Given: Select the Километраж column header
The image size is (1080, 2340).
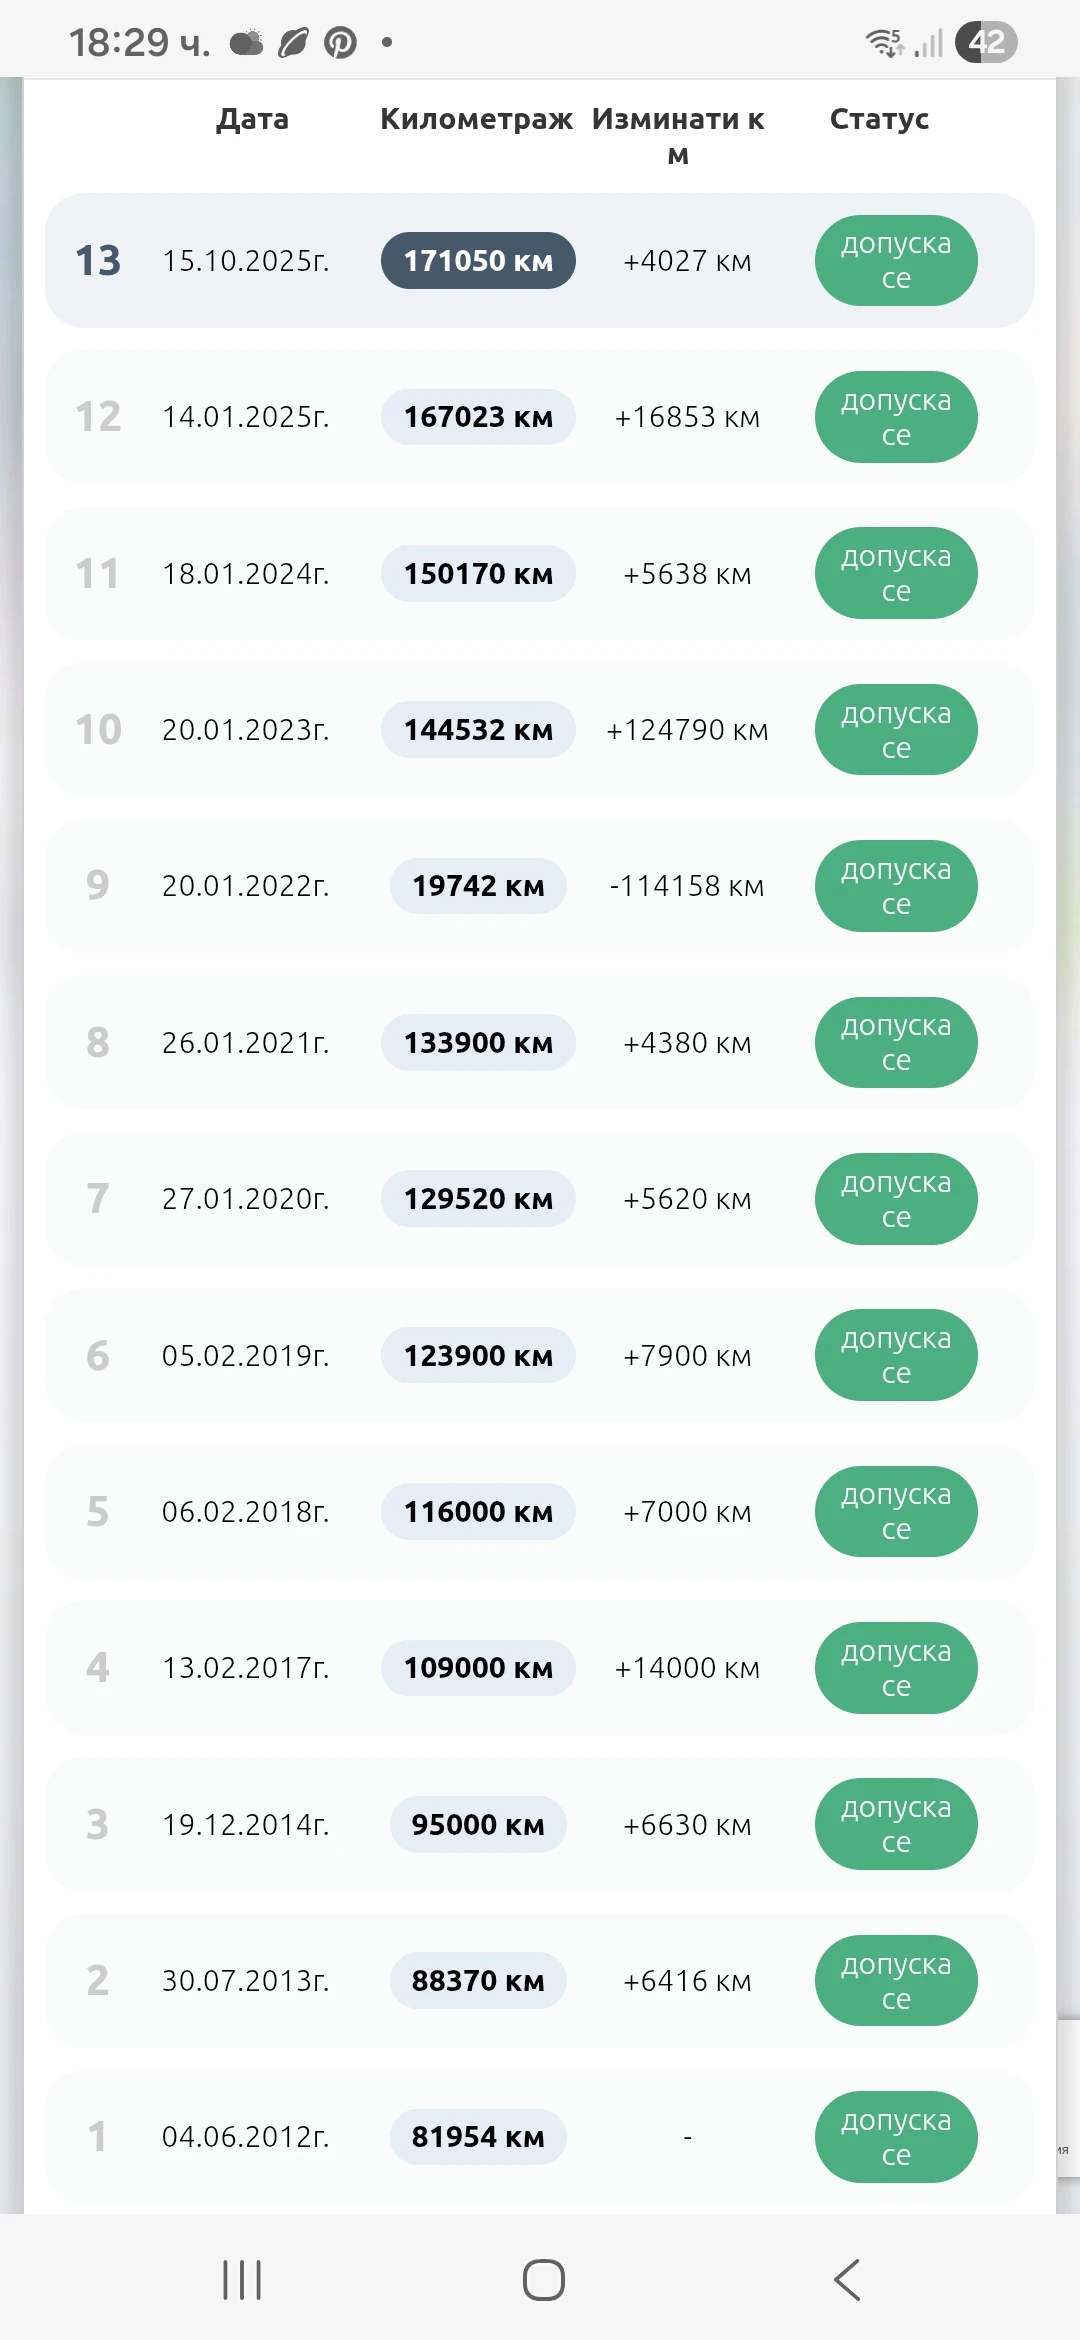Looking at the screenshot, I should 476,119.
